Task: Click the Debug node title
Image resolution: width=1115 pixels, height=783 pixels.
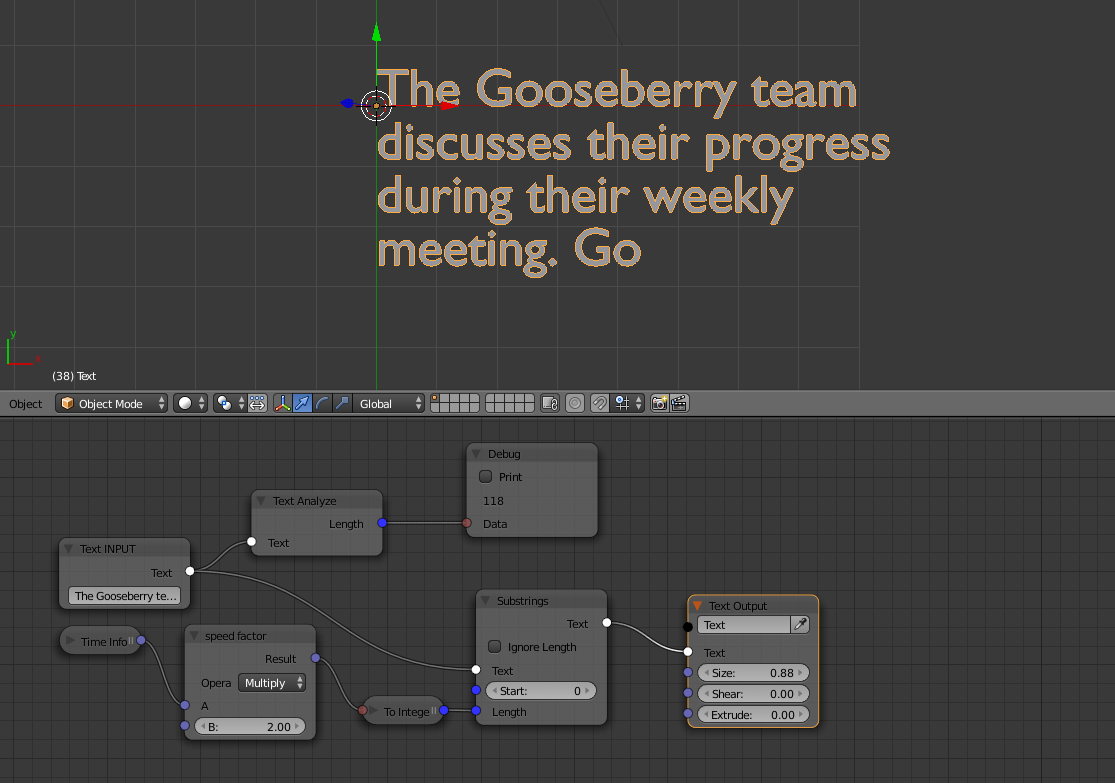Action: 504,454
